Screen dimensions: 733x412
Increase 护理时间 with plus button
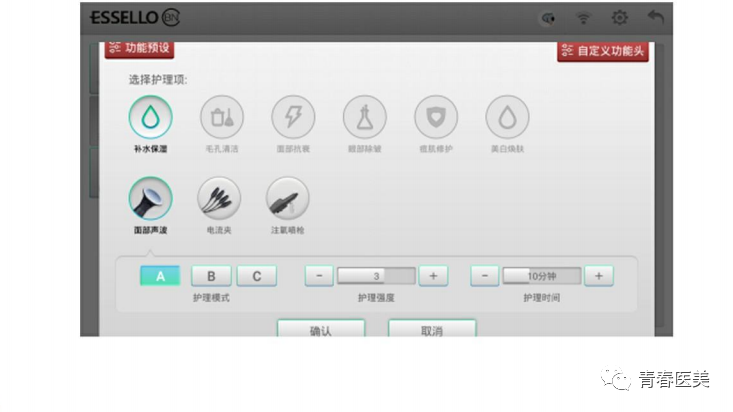599,276
